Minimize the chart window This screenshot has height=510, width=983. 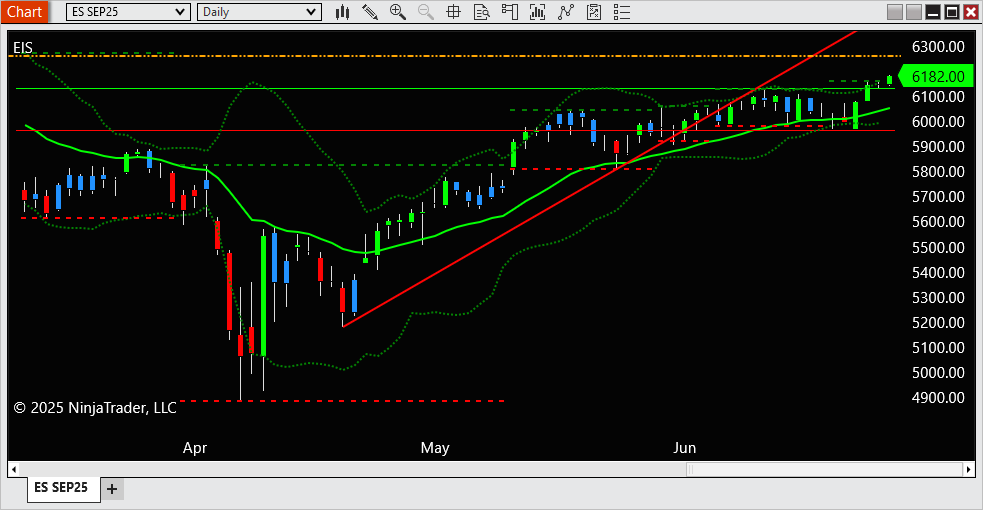click(x=933, y=12)
